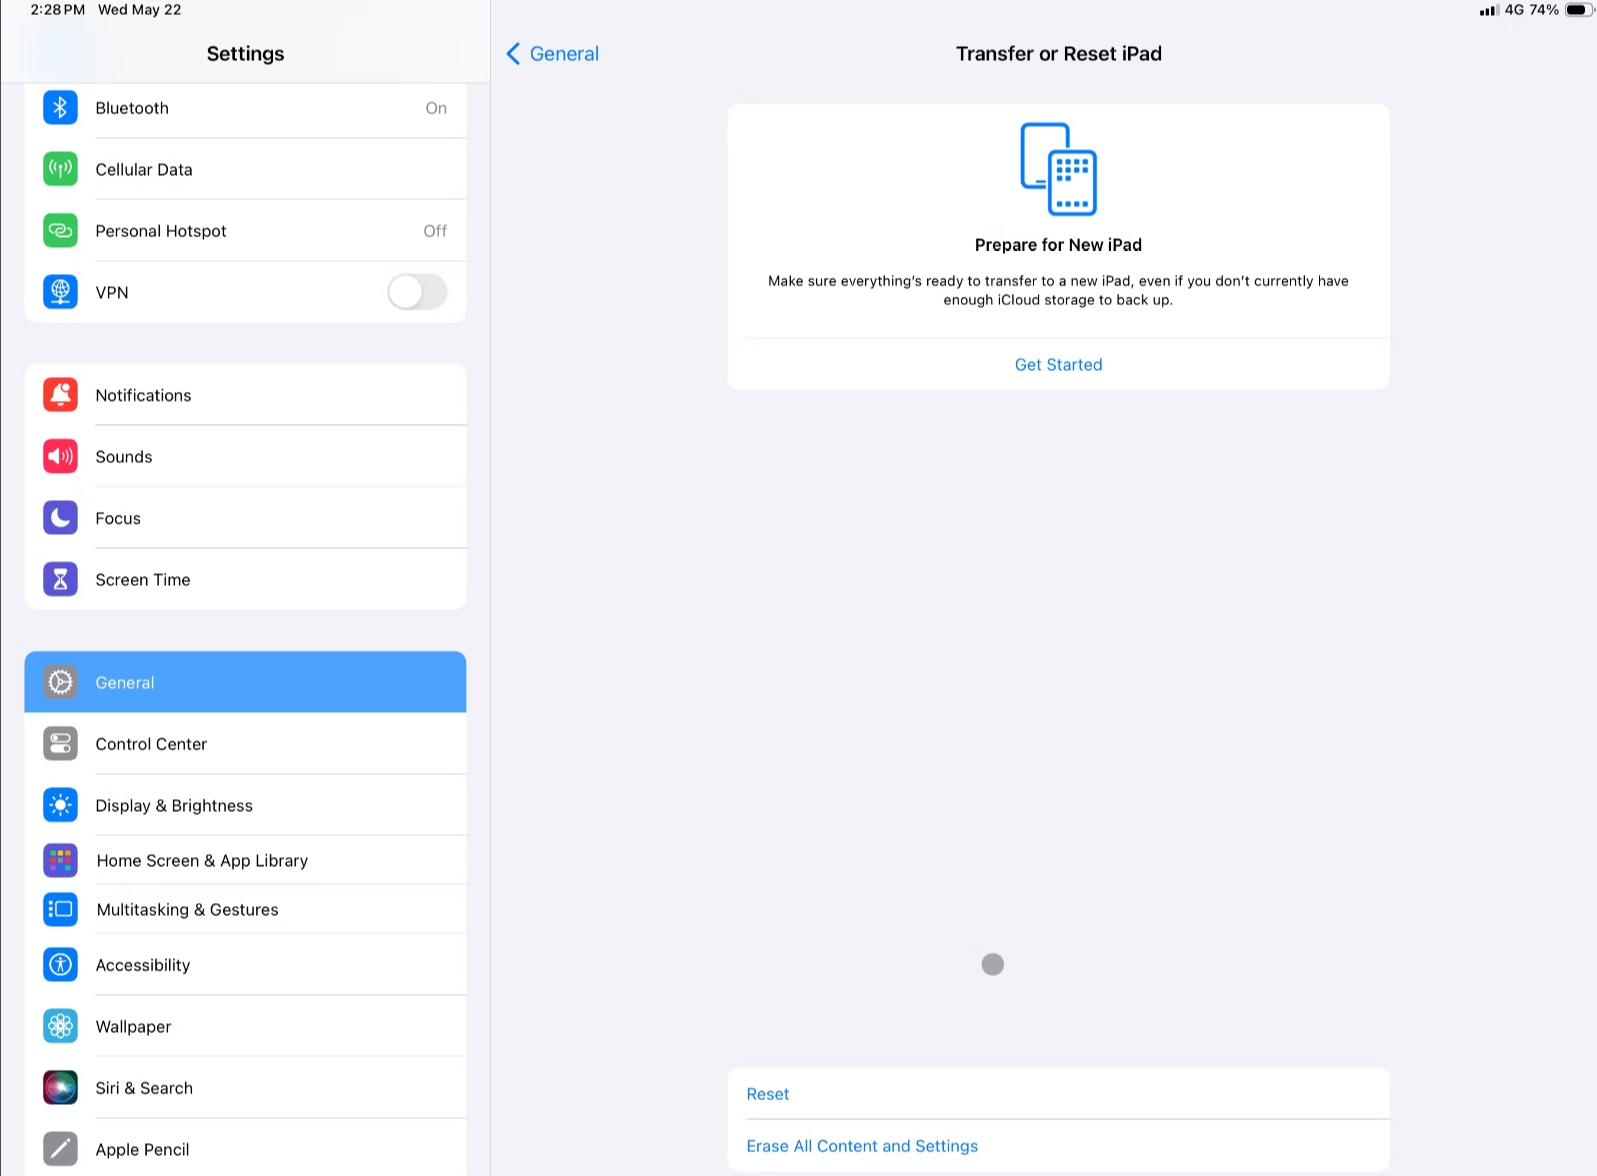Tap the 'Prepare for New iPad' heading

point(1058,245)
